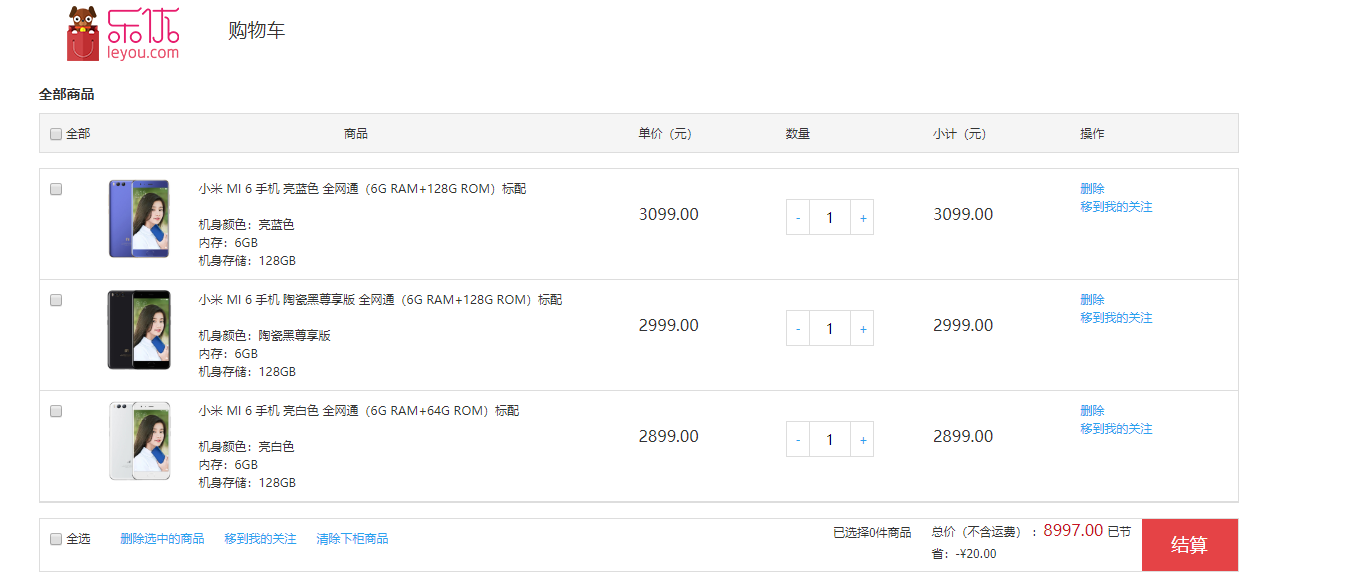Move 亮蓝色 Mi 6 to 我的关注
The width and height of the screenshot is (1355, 587).
(1116, 207)
